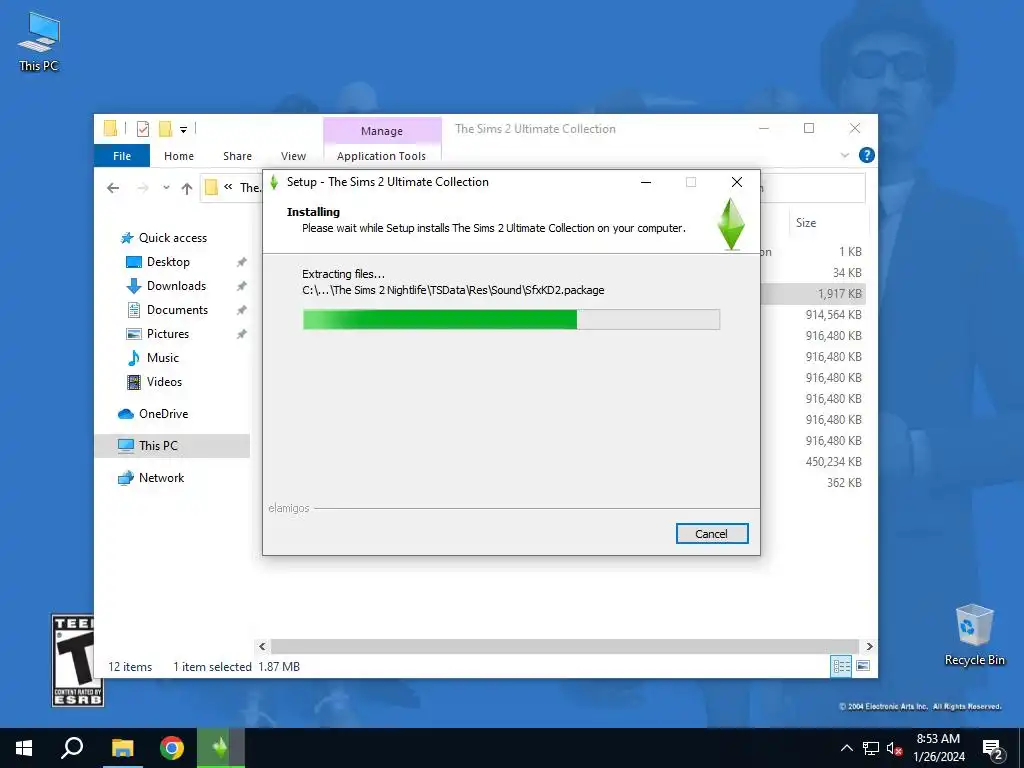Expand the ribbon with chevron arrow
The height and width of the screenshot is (768, 1024).
click(x=844, y=155)
